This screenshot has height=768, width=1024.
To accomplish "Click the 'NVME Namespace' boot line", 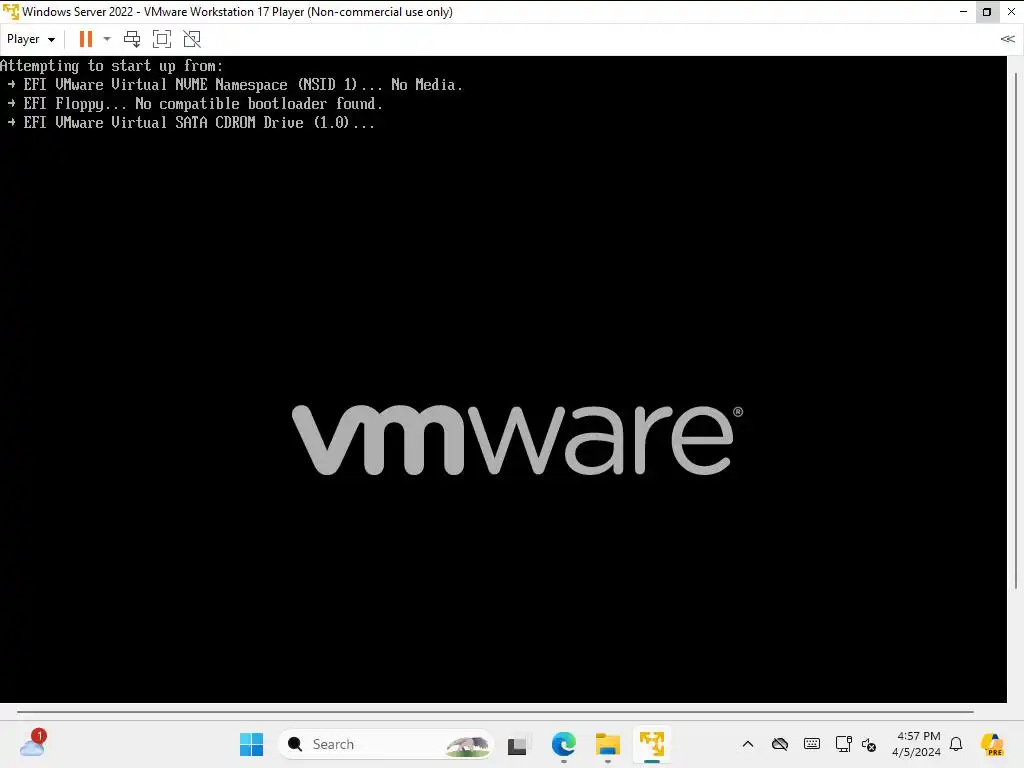I will pyautogui.click(x=235, y=85).
